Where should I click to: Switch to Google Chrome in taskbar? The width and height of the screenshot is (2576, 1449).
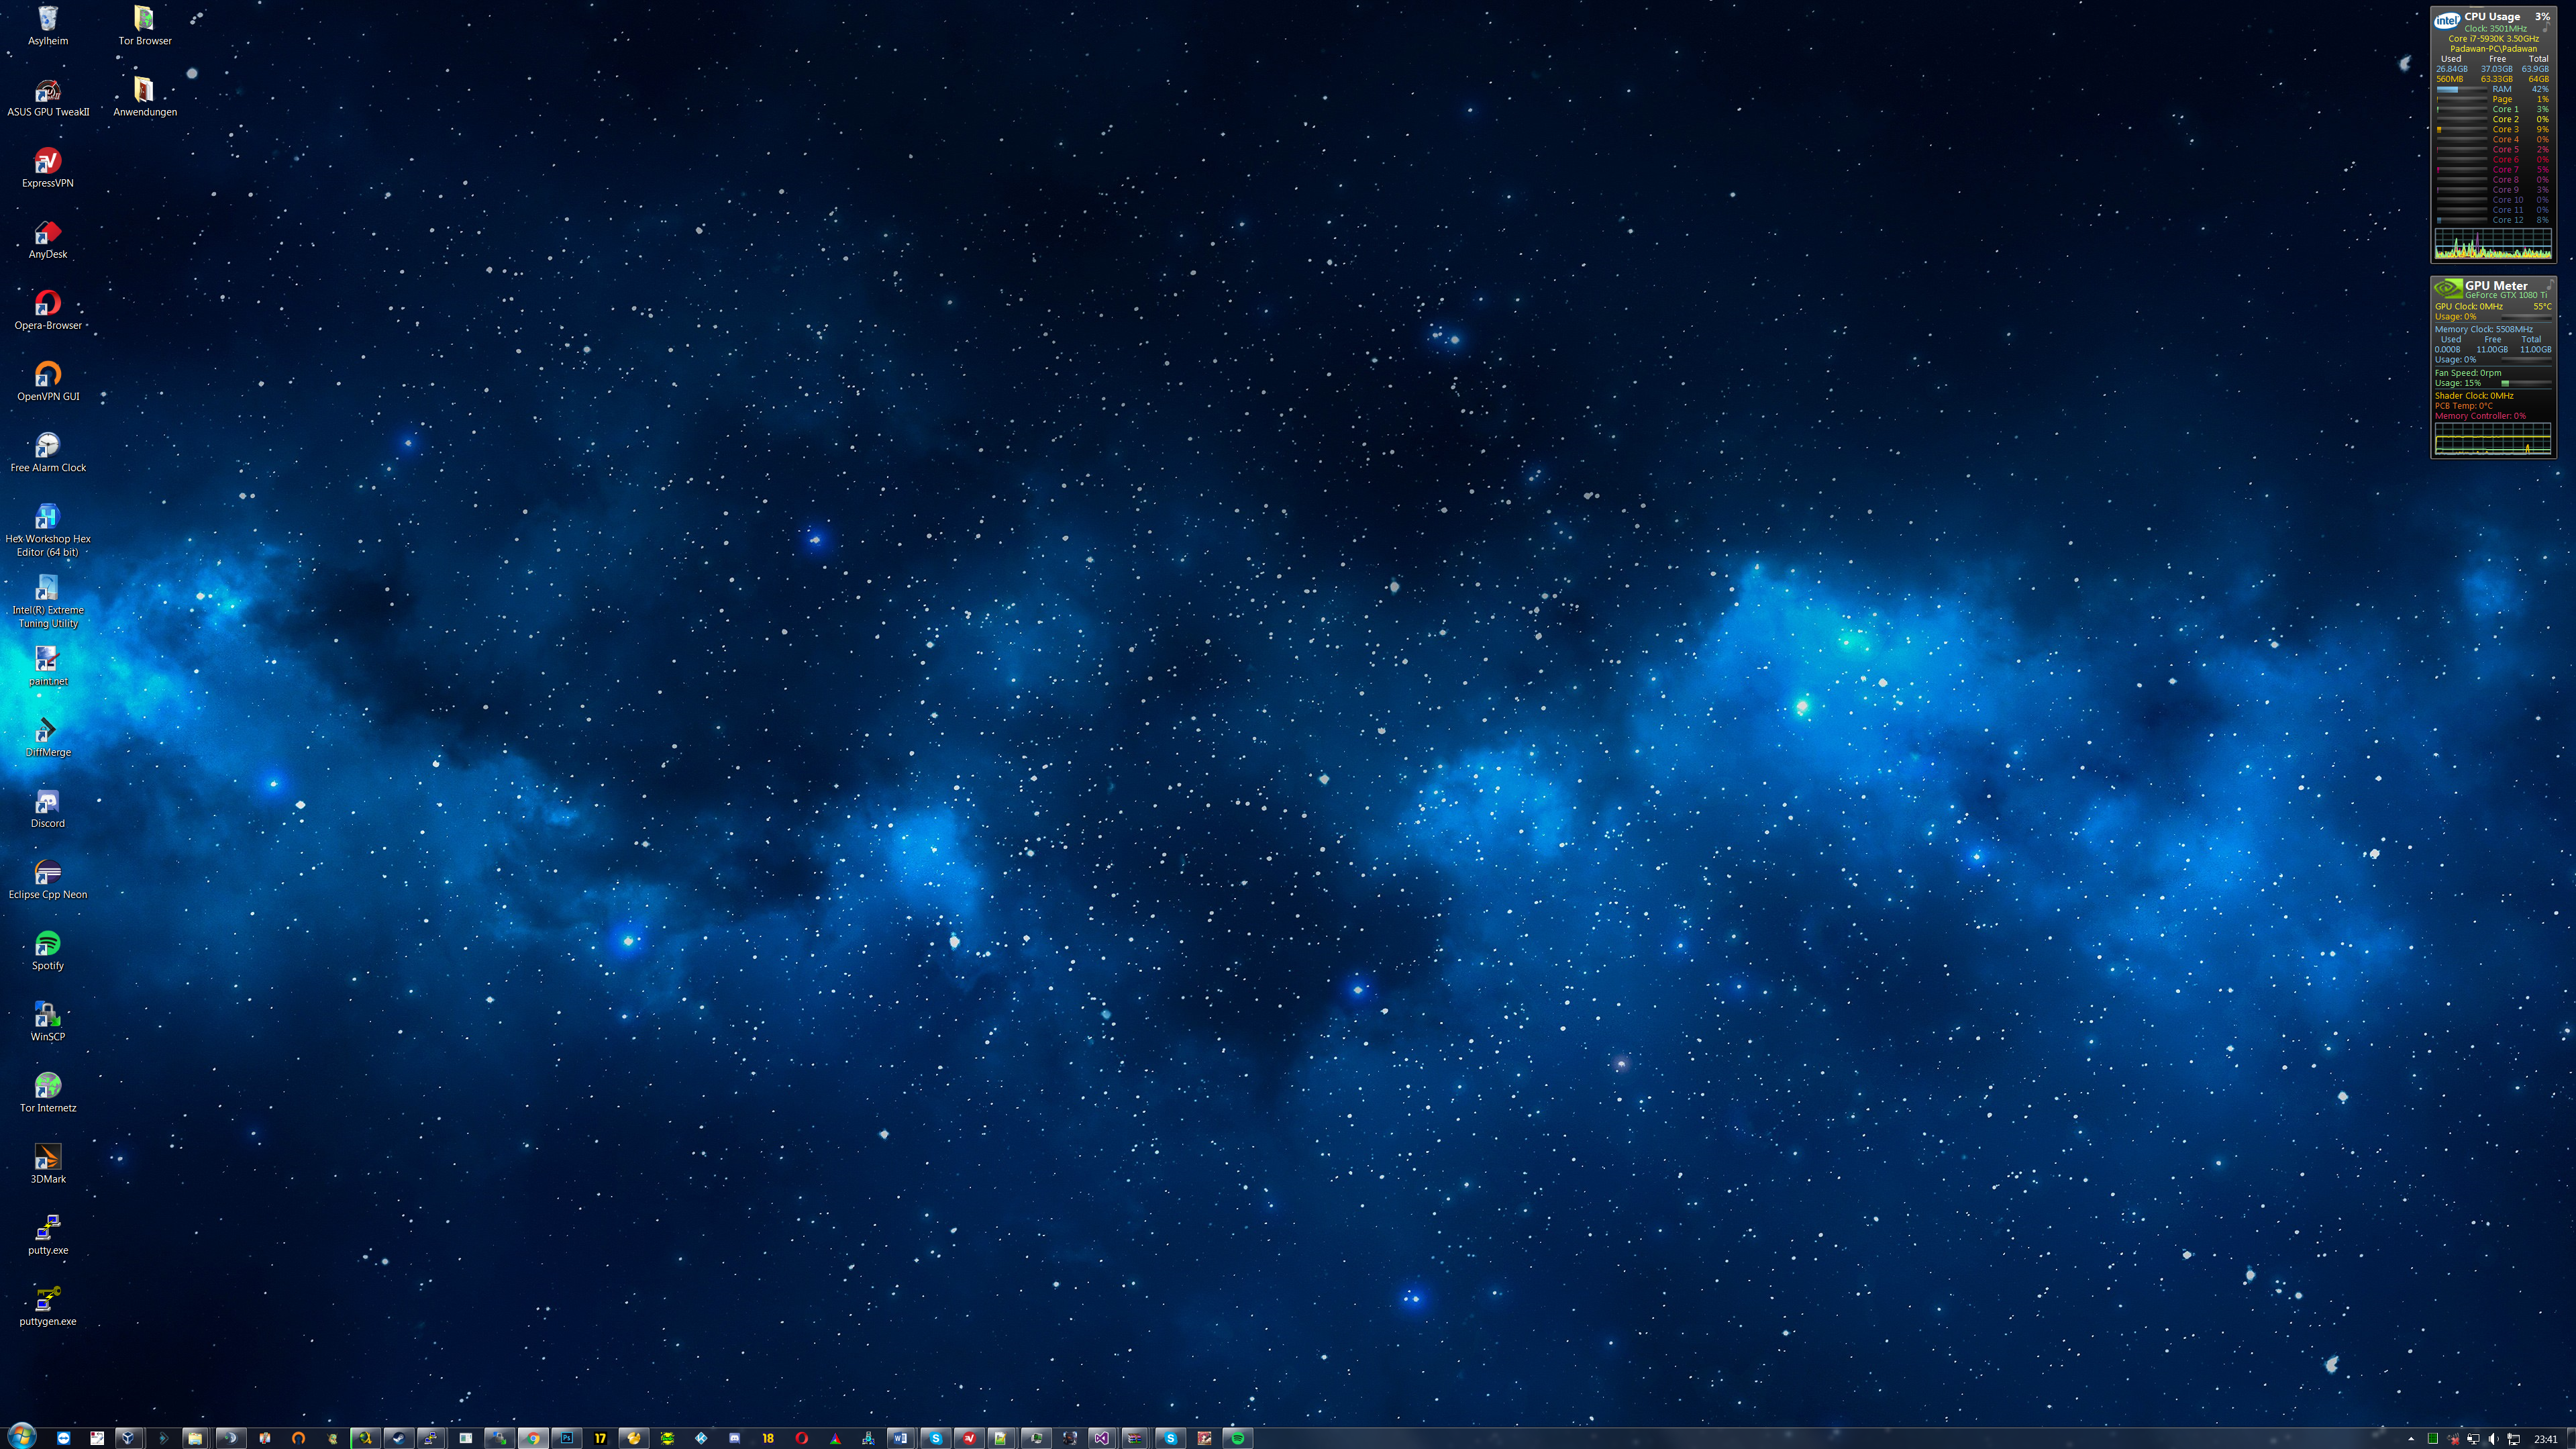[x=533, y=1438]
